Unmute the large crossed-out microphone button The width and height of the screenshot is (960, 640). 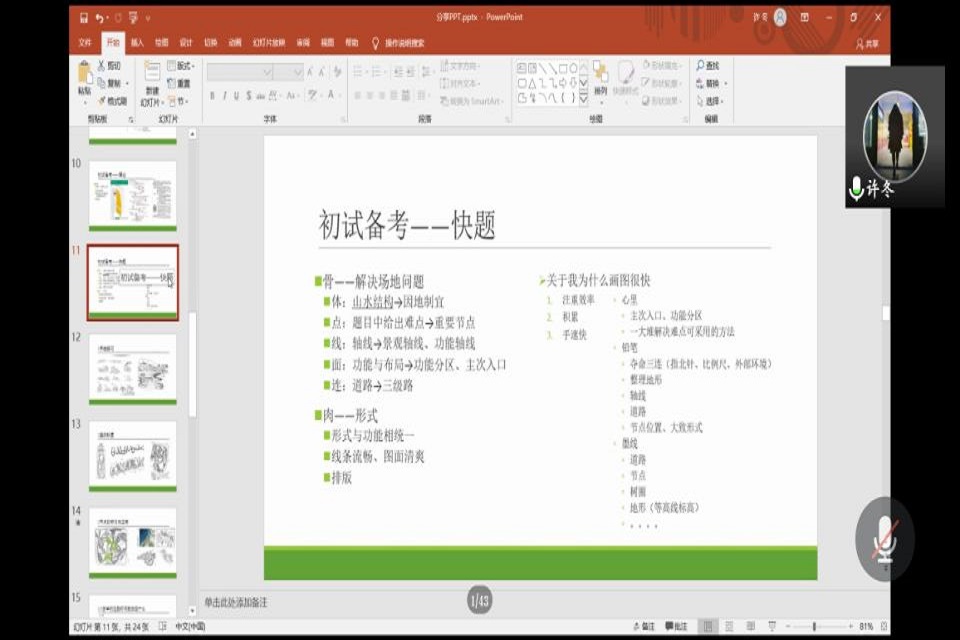coord(885,539)
